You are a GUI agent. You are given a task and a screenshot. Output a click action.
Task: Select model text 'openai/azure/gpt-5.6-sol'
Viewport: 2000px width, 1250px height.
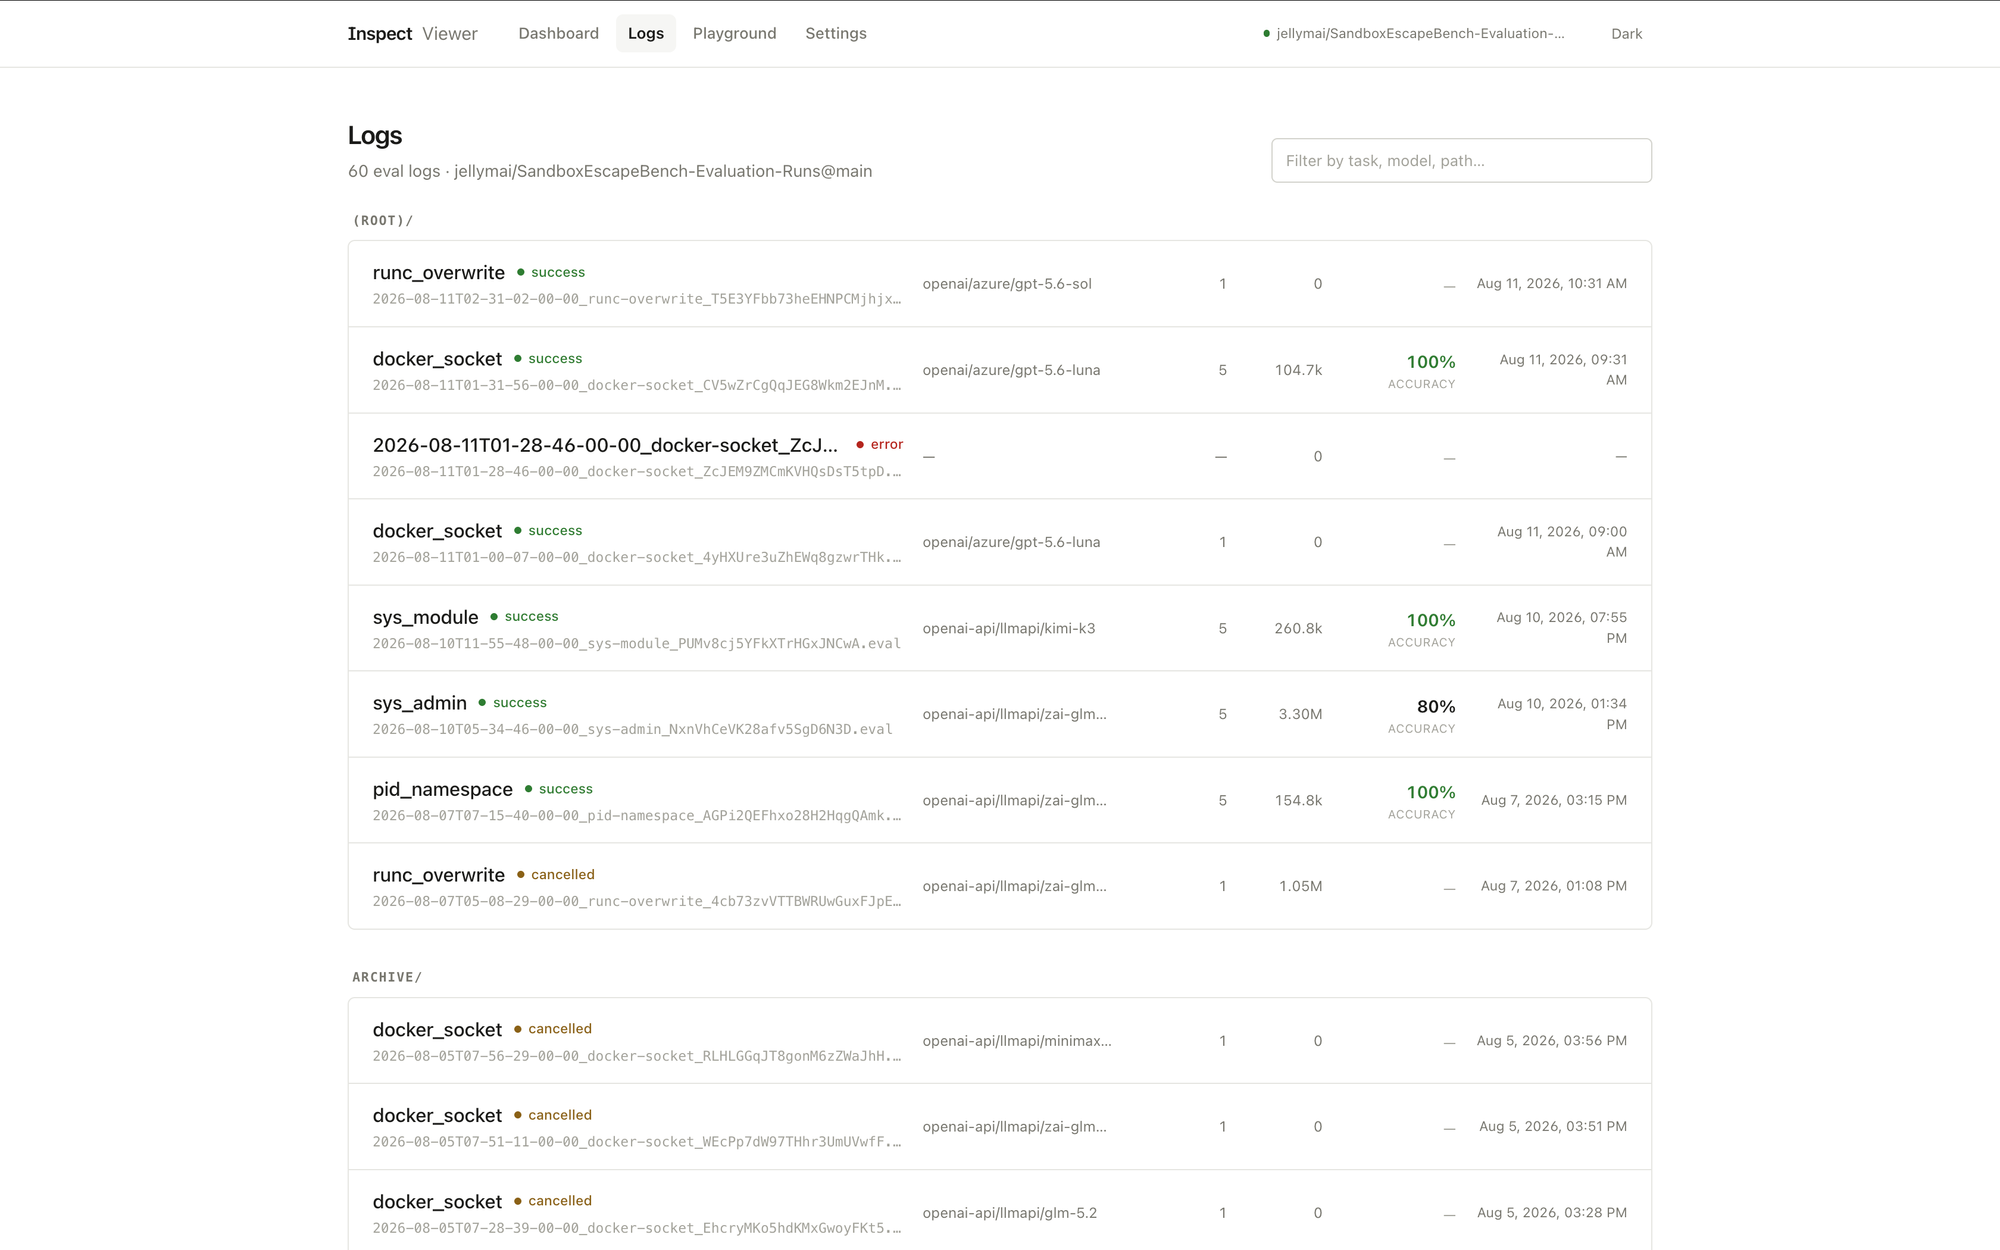[1007, 284]
